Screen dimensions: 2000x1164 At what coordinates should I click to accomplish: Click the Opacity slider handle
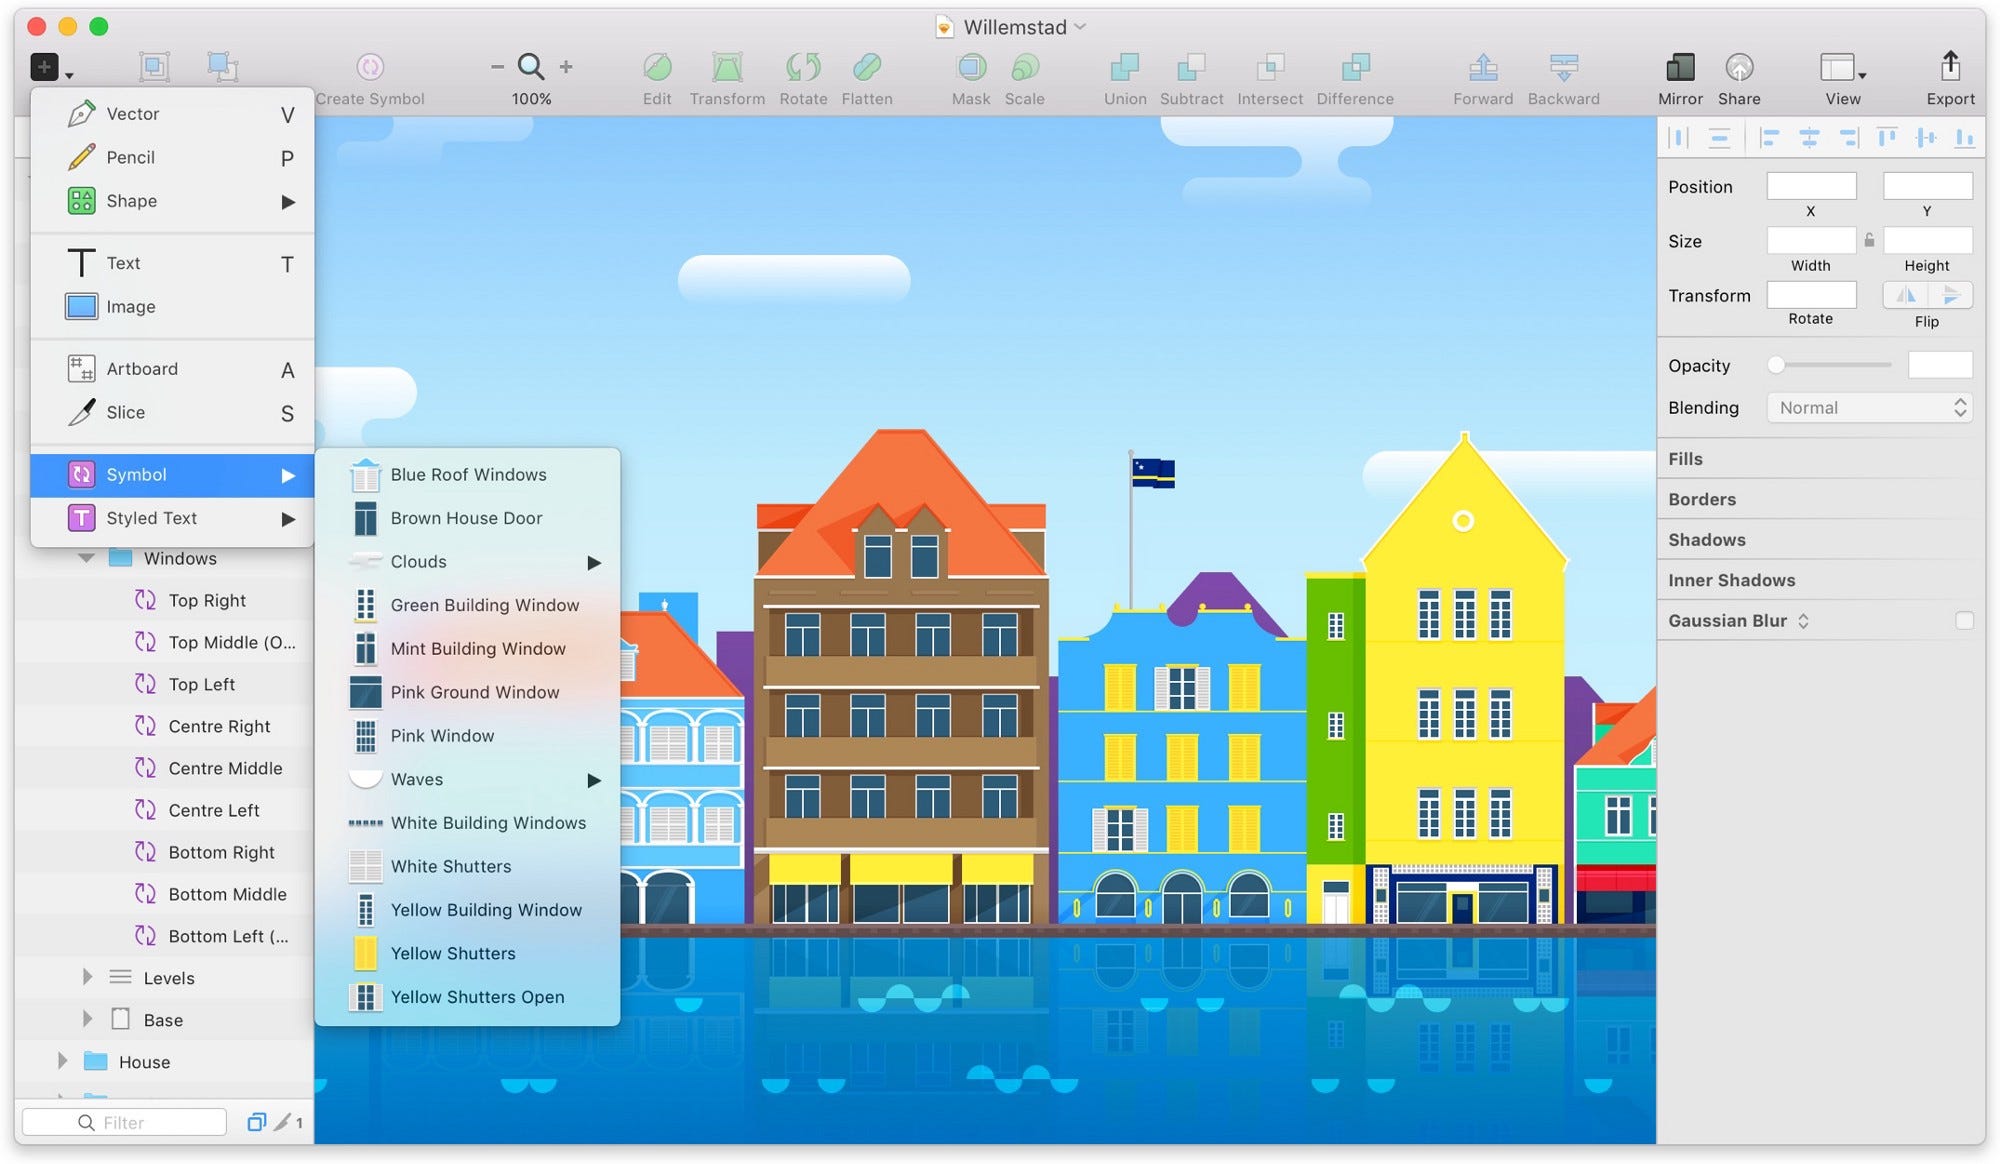point(1776,365)
